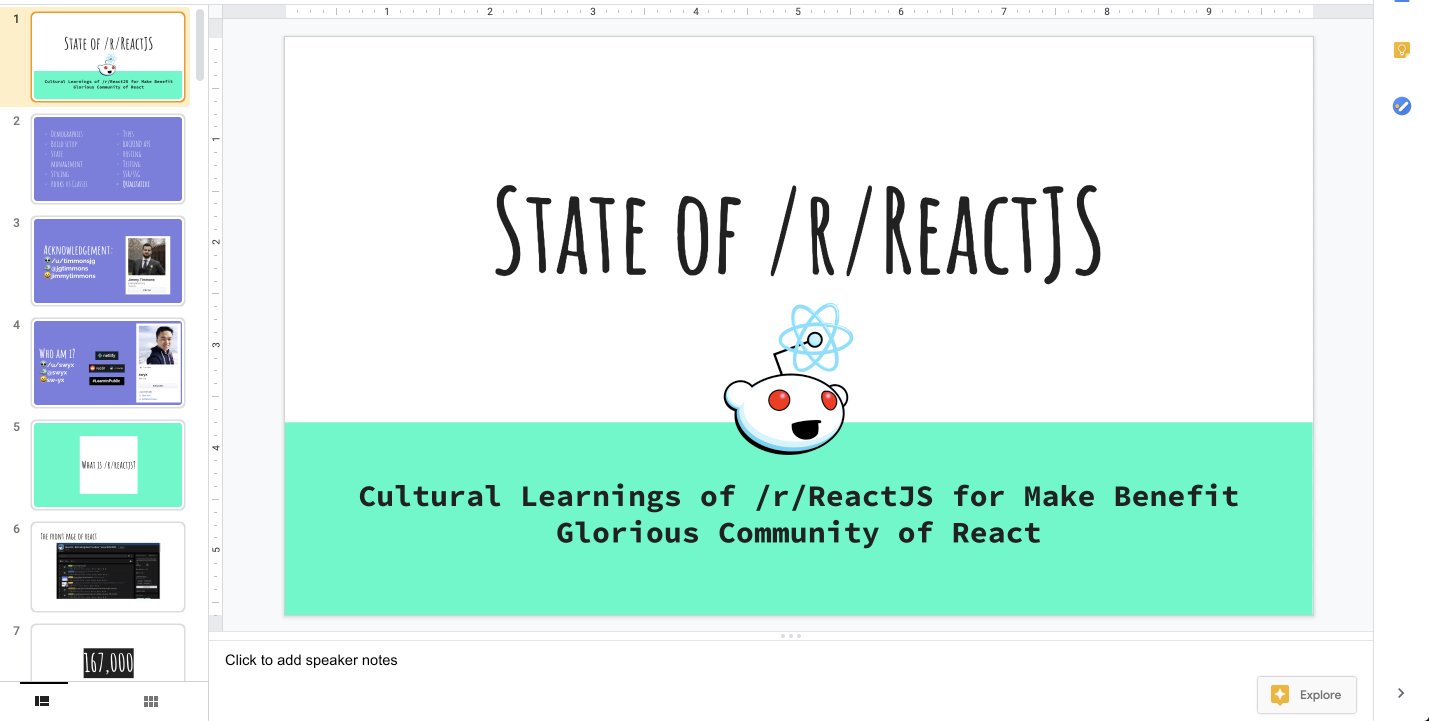Open the Google Keep side panel icon
This screenshot has height=721, width=1429.
point(1402,51)
